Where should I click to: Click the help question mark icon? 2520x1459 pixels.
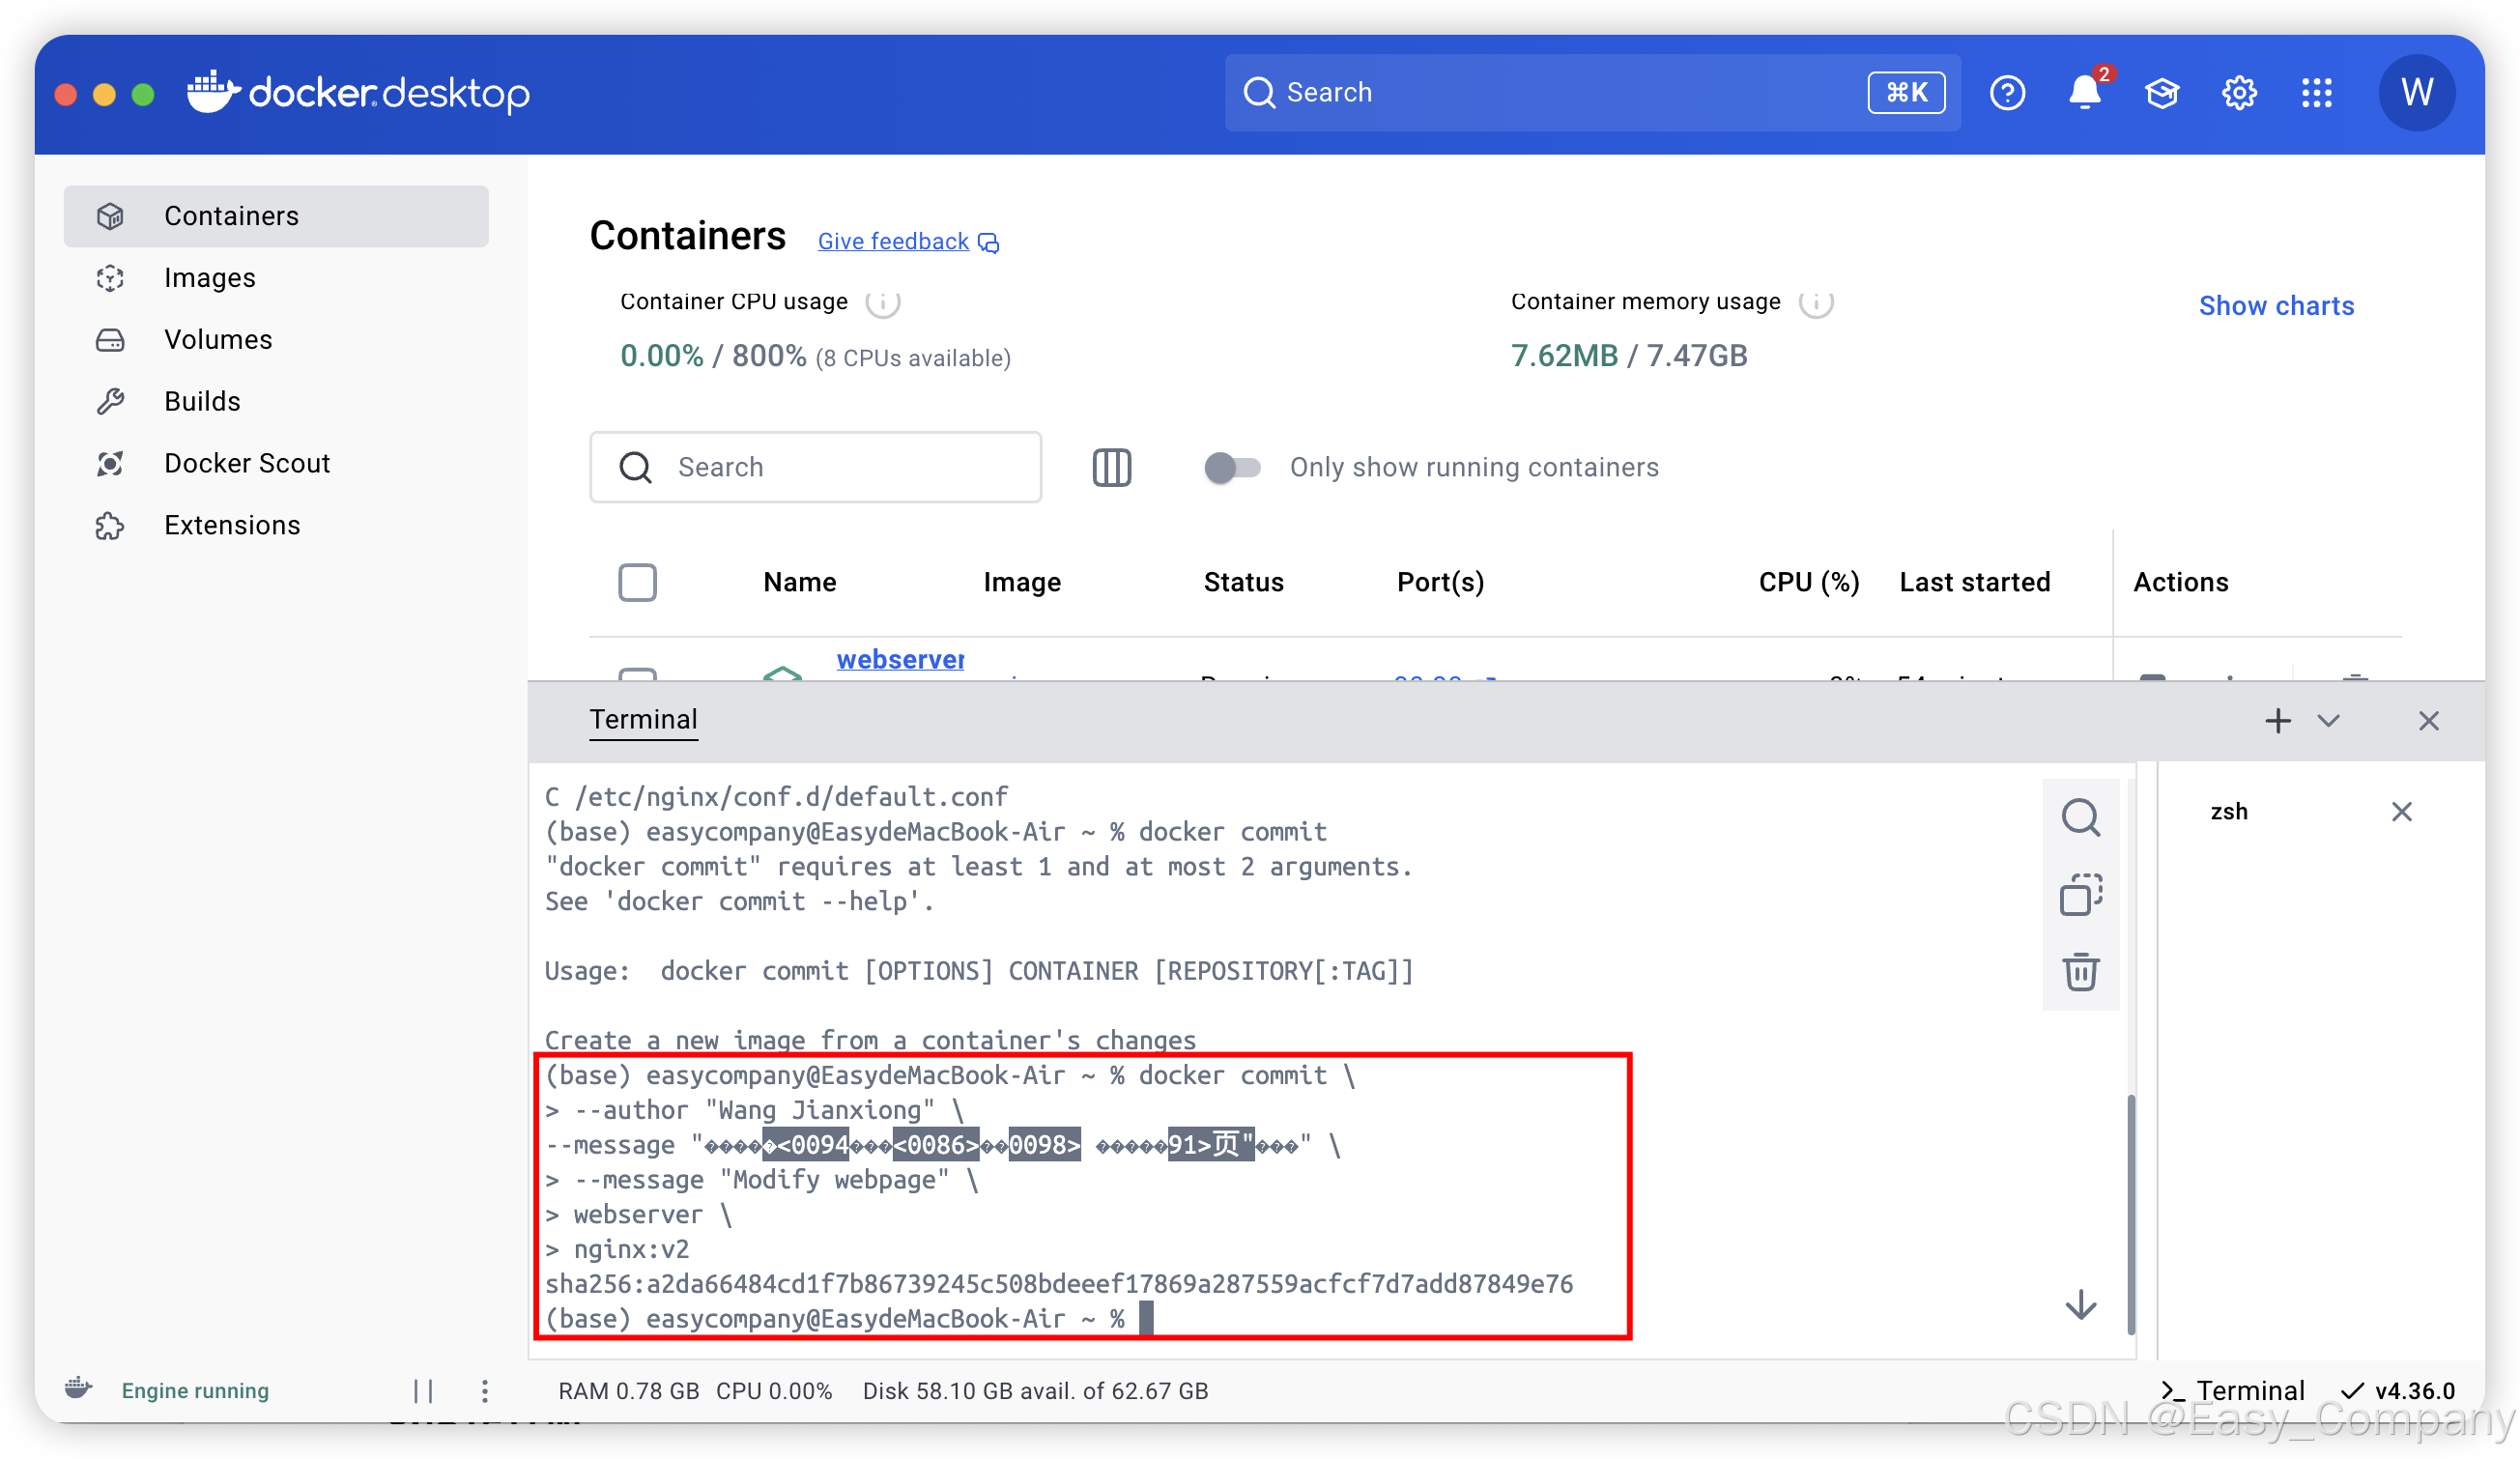pyautogui.click(x=2007, y=93)
